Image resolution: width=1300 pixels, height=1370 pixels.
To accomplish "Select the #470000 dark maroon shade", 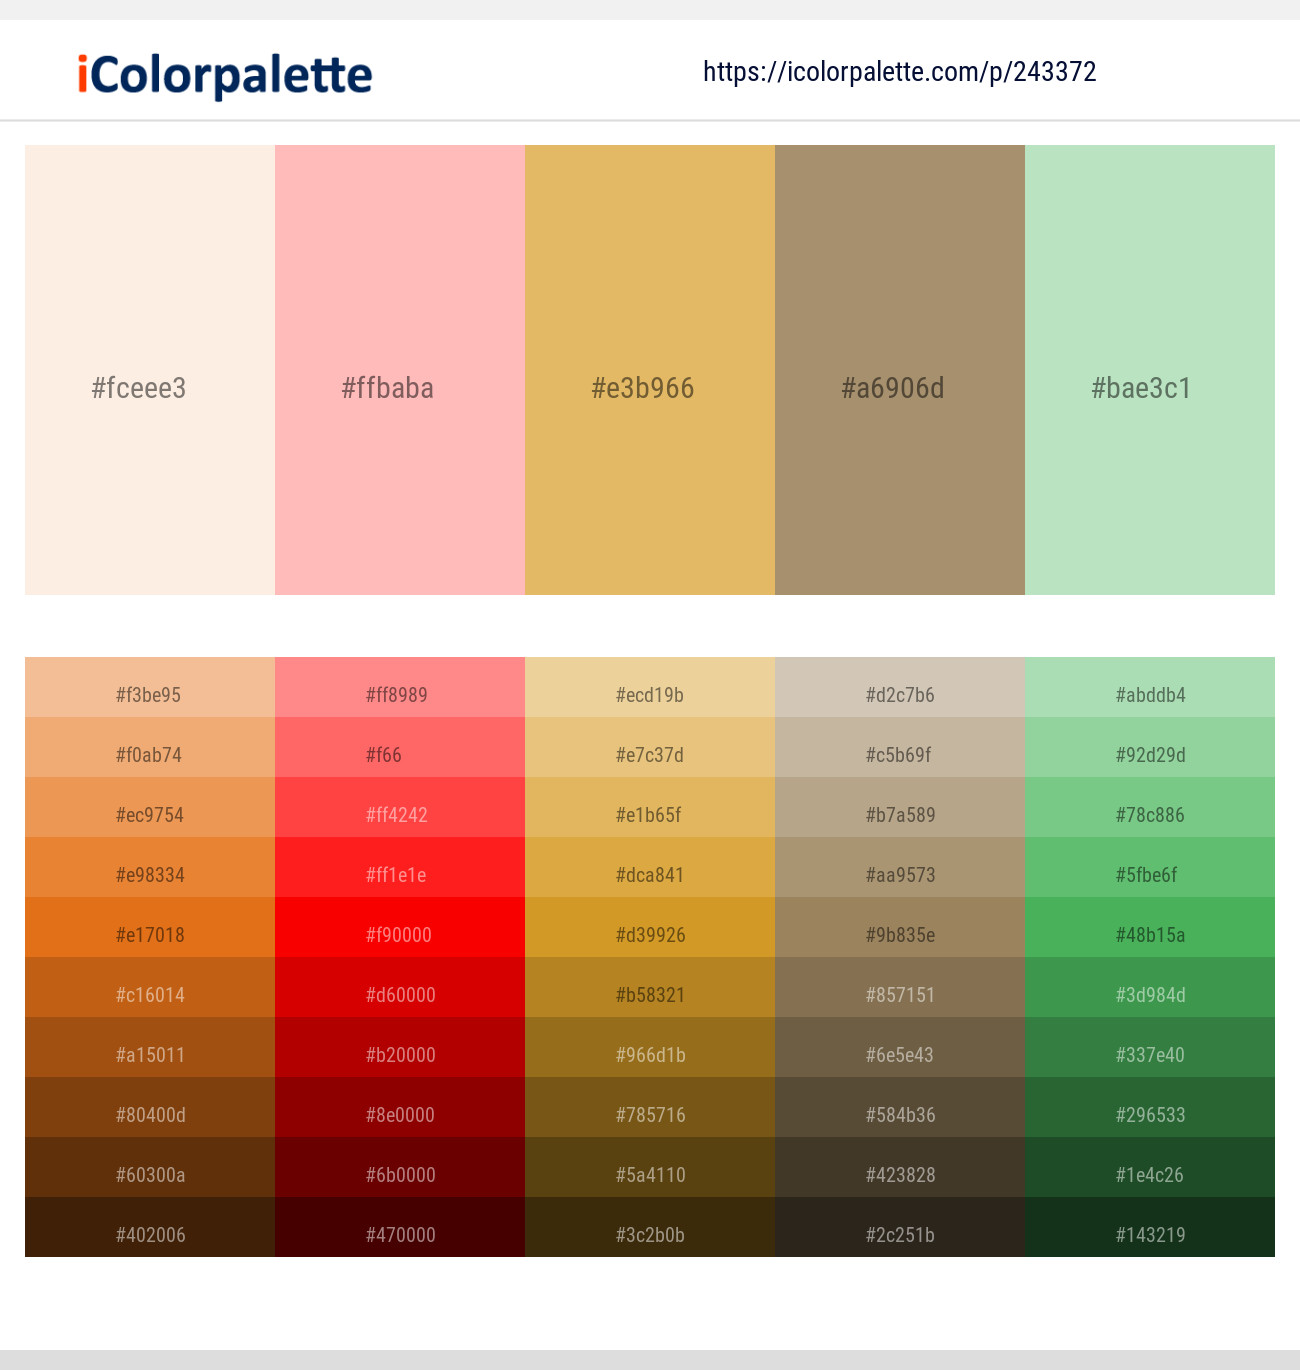I will (400, 1227).
